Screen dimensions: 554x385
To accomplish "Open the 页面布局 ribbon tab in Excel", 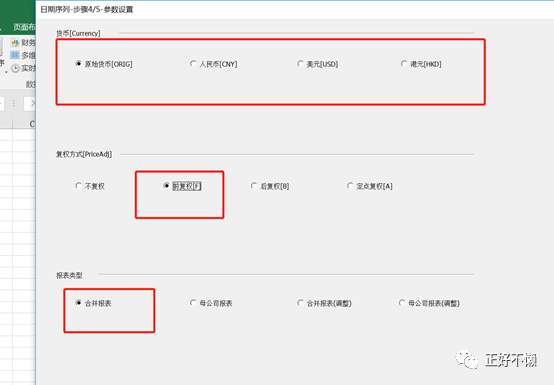I will (24, 27).
